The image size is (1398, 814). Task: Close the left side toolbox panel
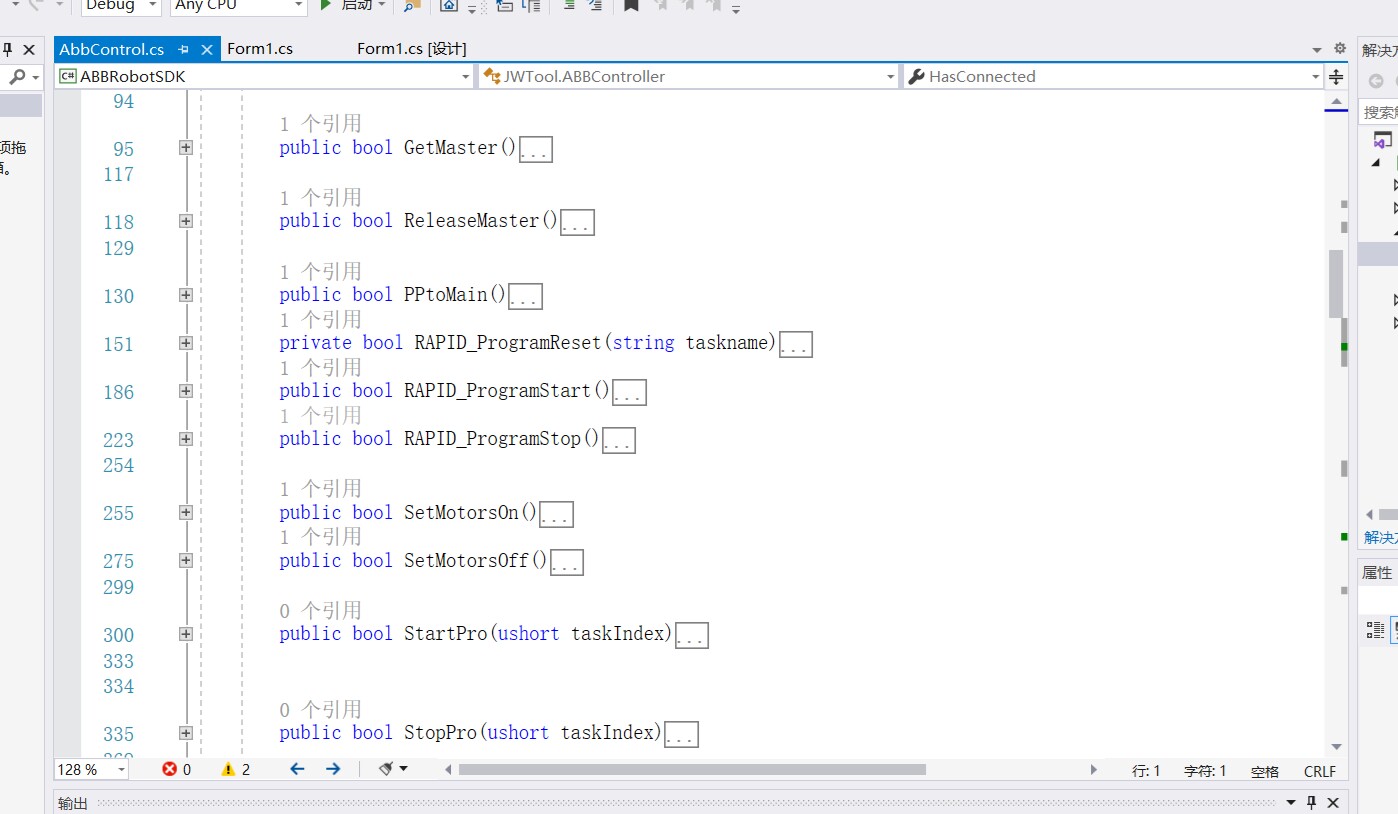(29, 49)
